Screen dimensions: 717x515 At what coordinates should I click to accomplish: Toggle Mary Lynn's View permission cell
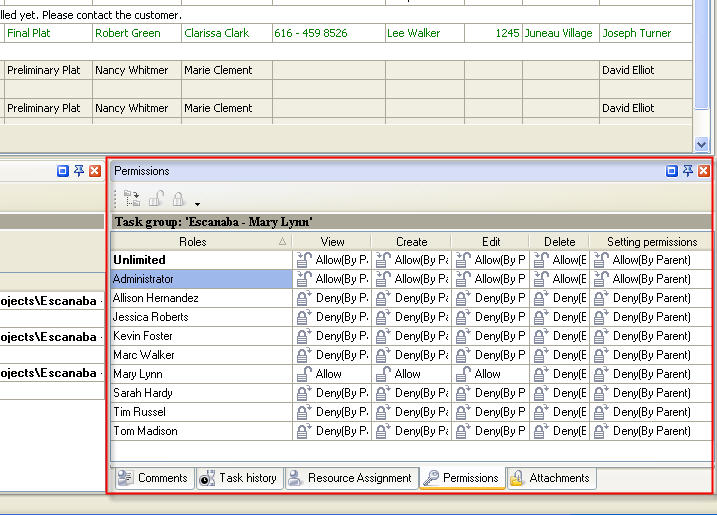[331, 374]
